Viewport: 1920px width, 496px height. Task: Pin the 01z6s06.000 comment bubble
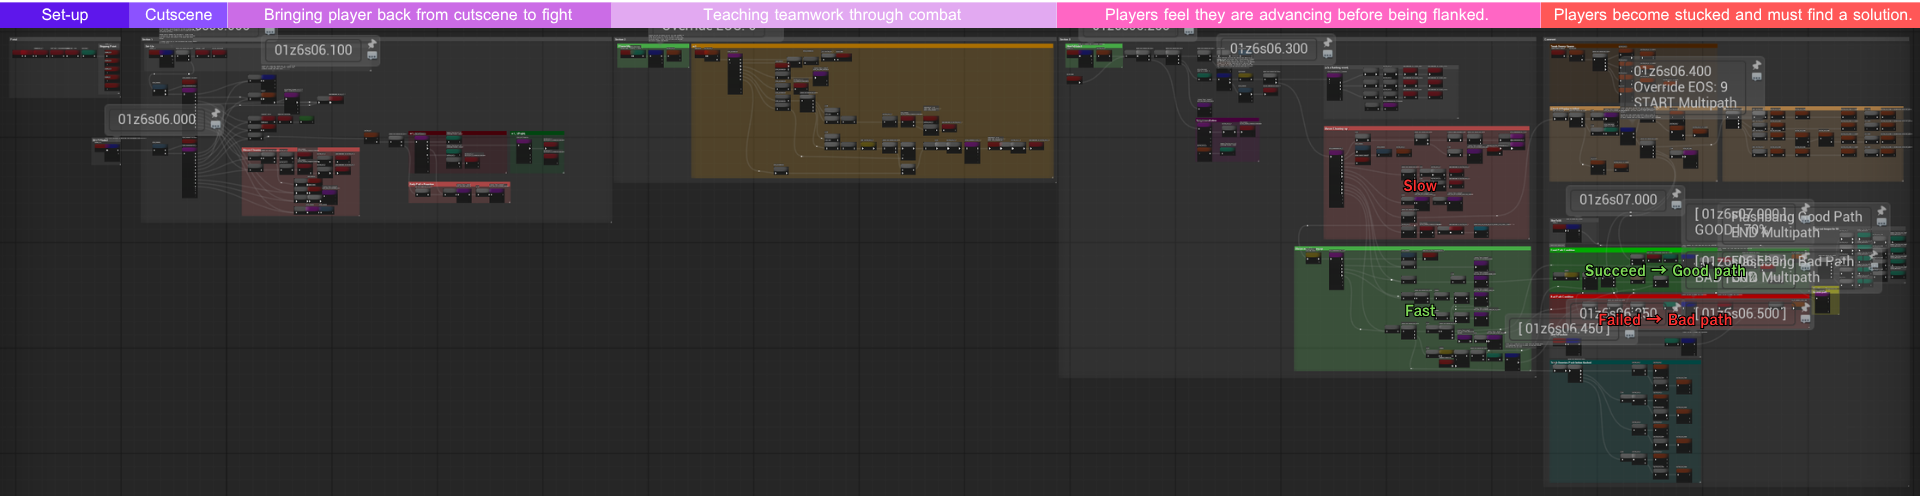[x=215, y=114]
